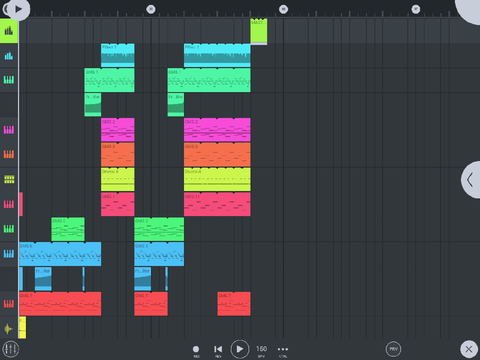Close the view with the X button
The height and width of the screenshot is (360, 480).
click(x=469, y=349)
